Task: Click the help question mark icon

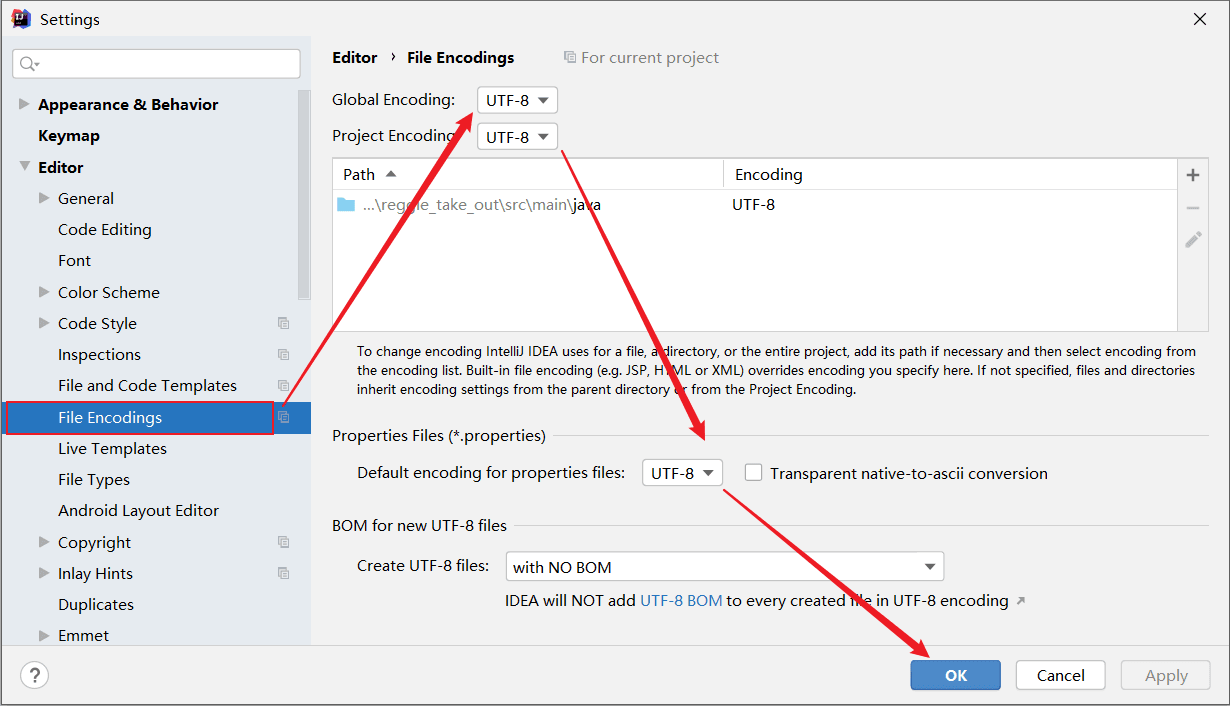Action: (34, 675)
